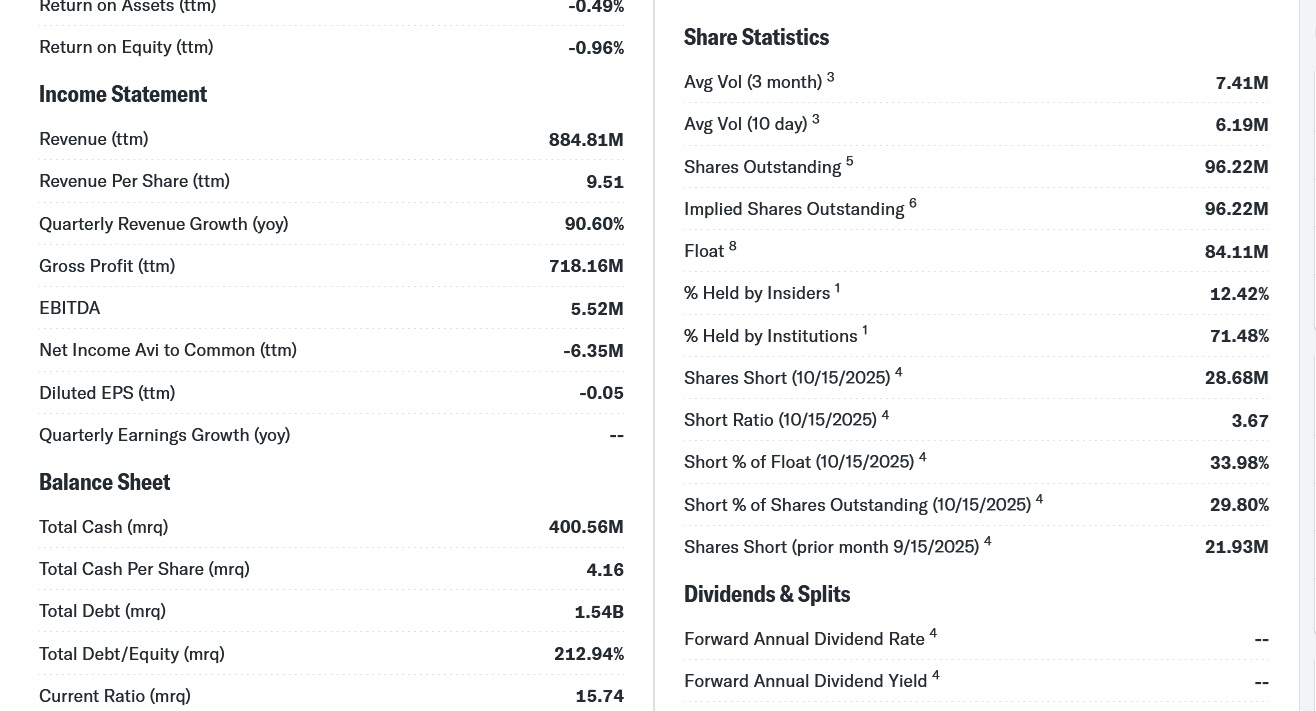Click the Diluted EPS (ttm) label
This screenshot has height=711, width=1316.
107,393
